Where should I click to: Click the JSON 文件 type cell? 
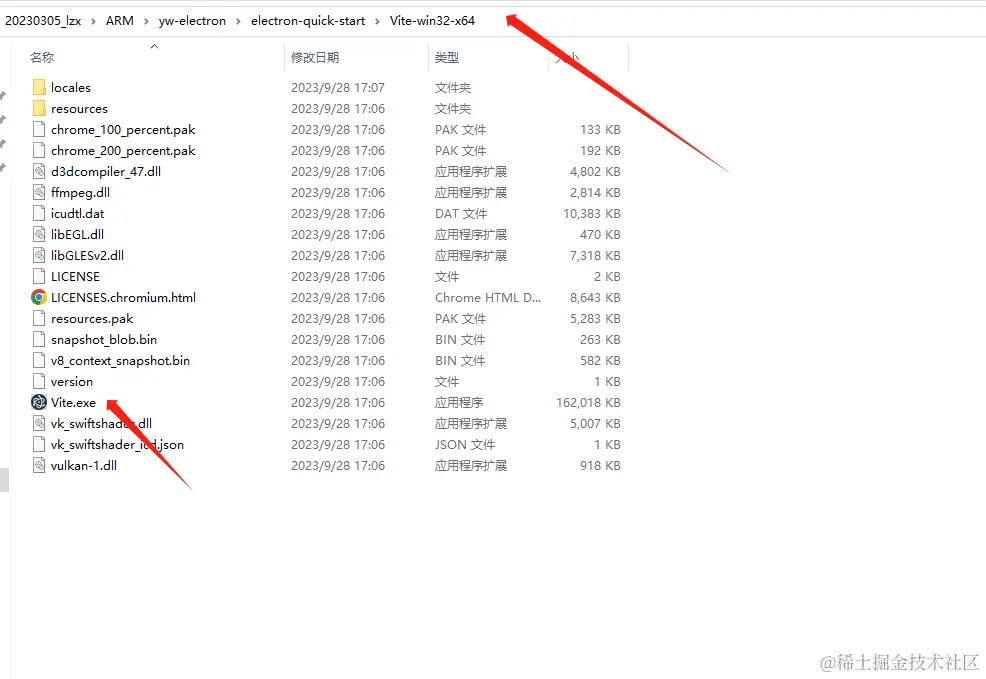coord(465,444)
